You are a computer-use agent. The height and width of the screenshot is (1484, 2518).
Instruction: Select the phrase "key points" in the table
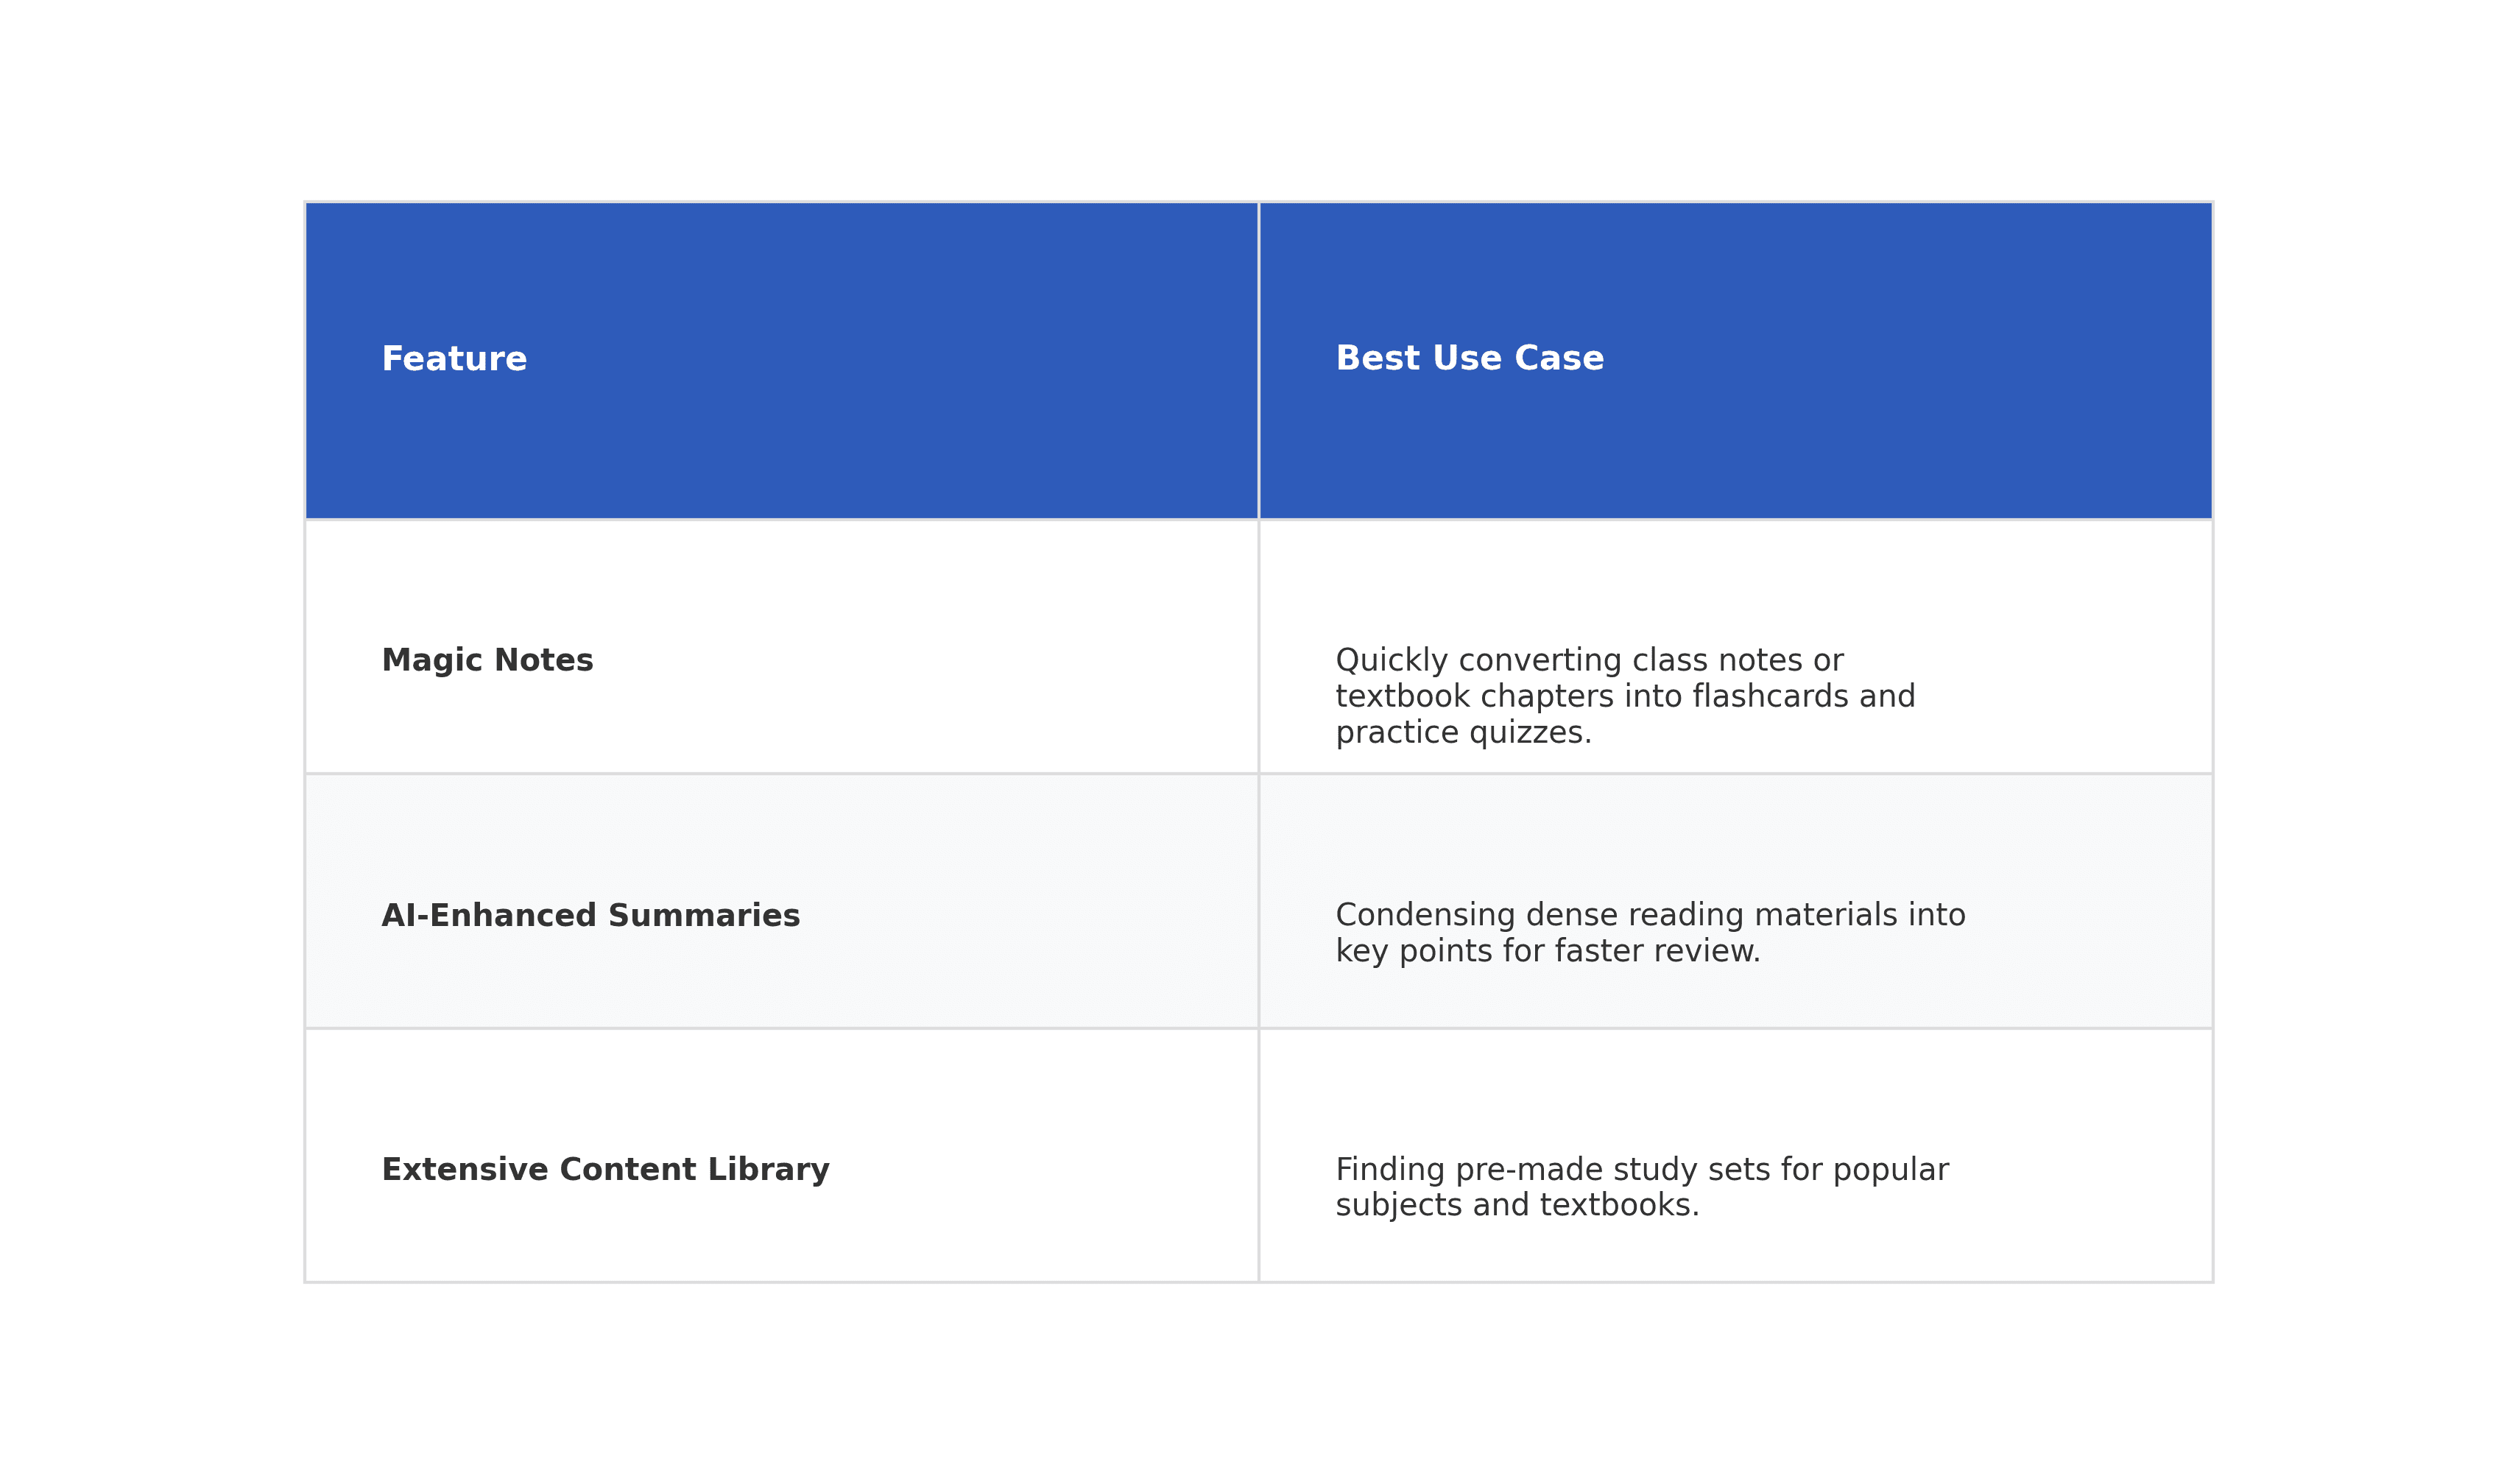pyautogui.click(x=1413, y=951)
